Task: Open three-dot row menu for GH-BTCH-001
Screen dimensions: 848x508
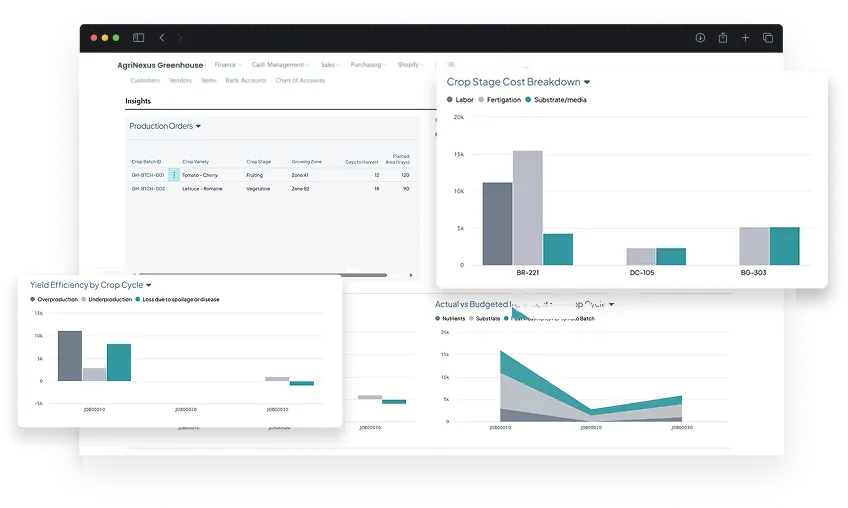Action: pos(174,175)
